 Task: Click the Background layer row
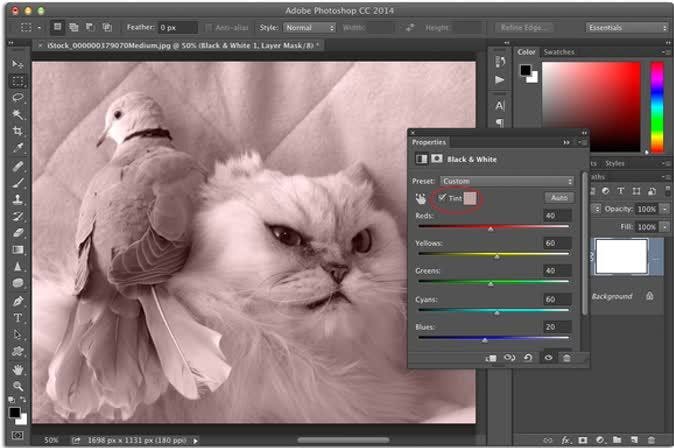[627, 297]
